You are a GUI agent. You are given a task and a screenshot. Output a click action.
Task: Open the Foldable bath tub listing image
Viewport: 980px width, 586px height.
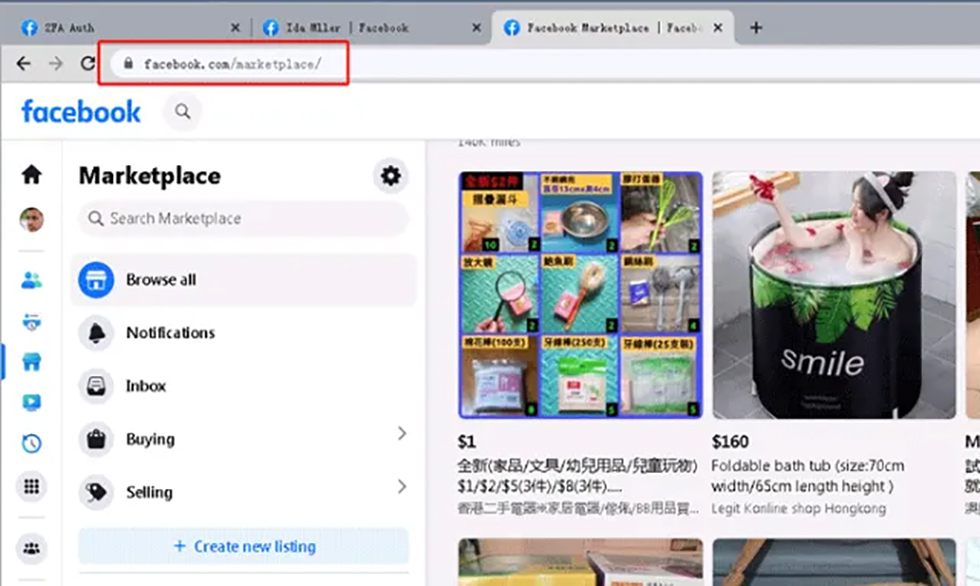click(x=833, y=295)
